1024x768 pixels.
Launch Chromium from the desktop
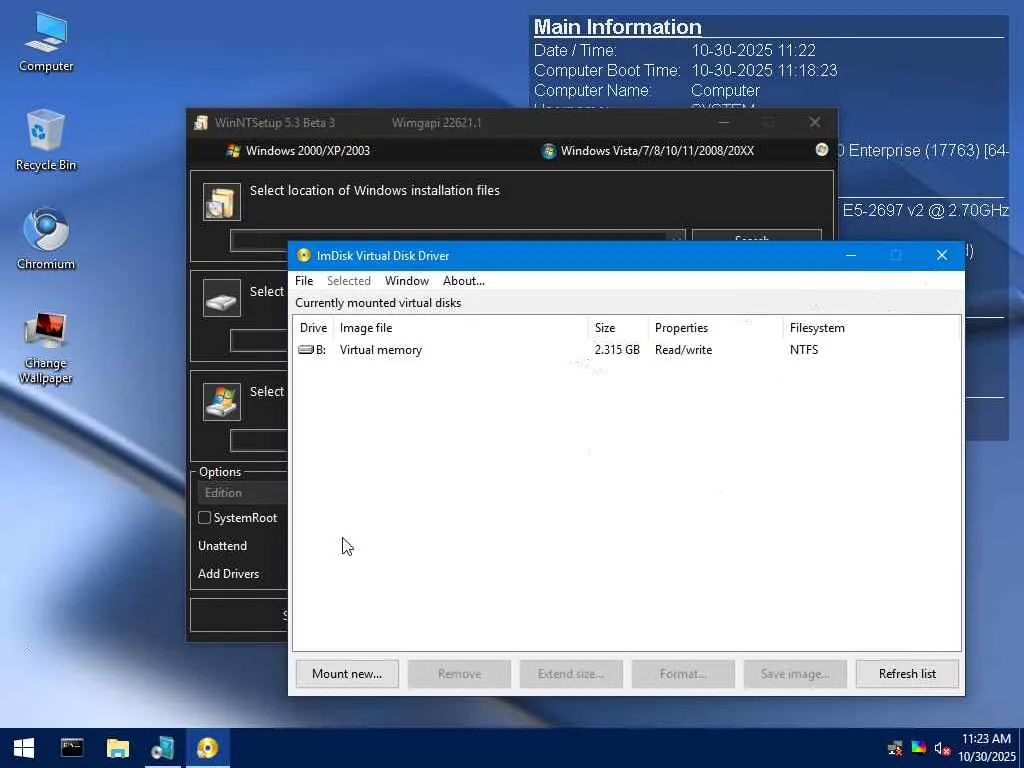[x=46, y=239]
